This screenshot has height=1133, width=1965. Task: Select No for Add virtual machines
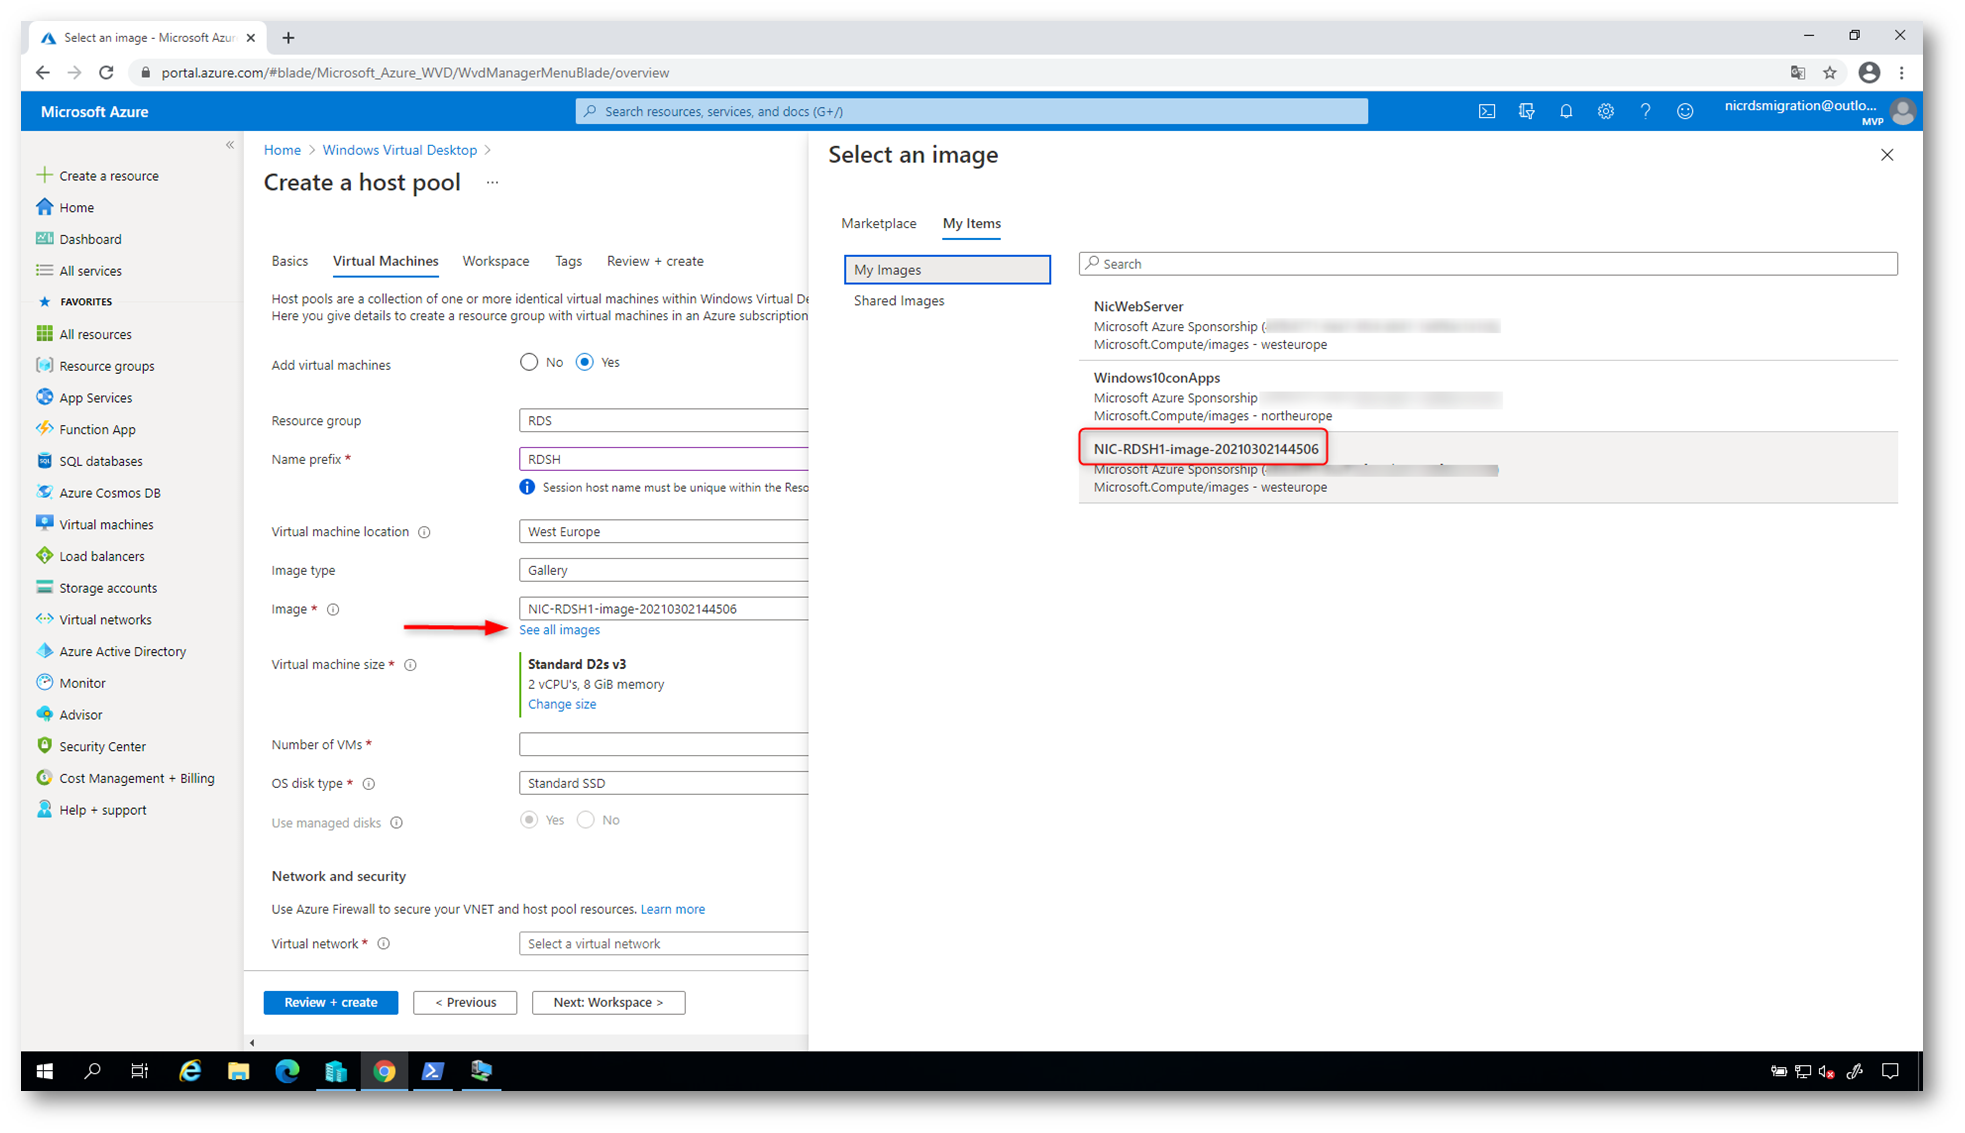(x=529, y=362)
